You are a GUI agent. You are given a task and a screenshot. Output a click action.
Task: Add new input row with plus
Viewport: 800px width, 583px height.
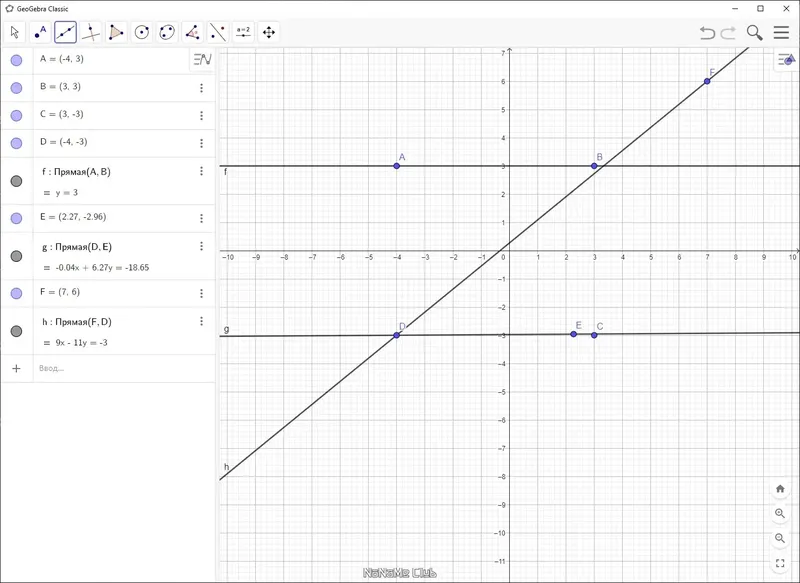pyautogui.click(x=16, y=368)
